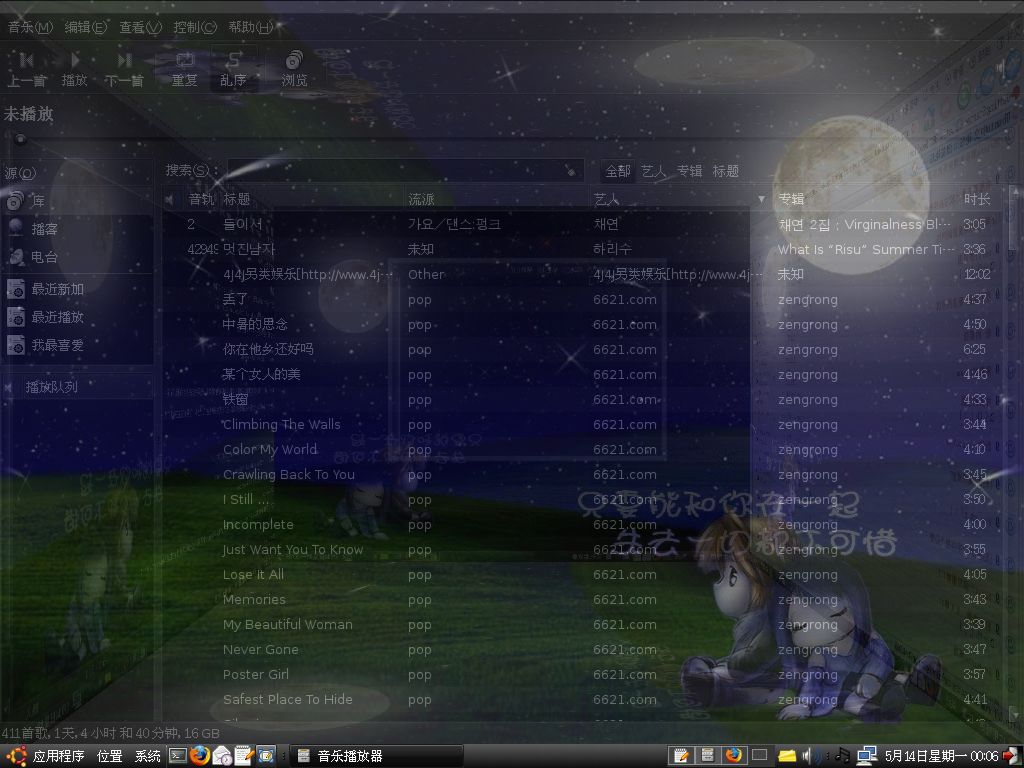Open the 编辑(E) menu
The image size is (1024, 768).
[x=86, y=27]
